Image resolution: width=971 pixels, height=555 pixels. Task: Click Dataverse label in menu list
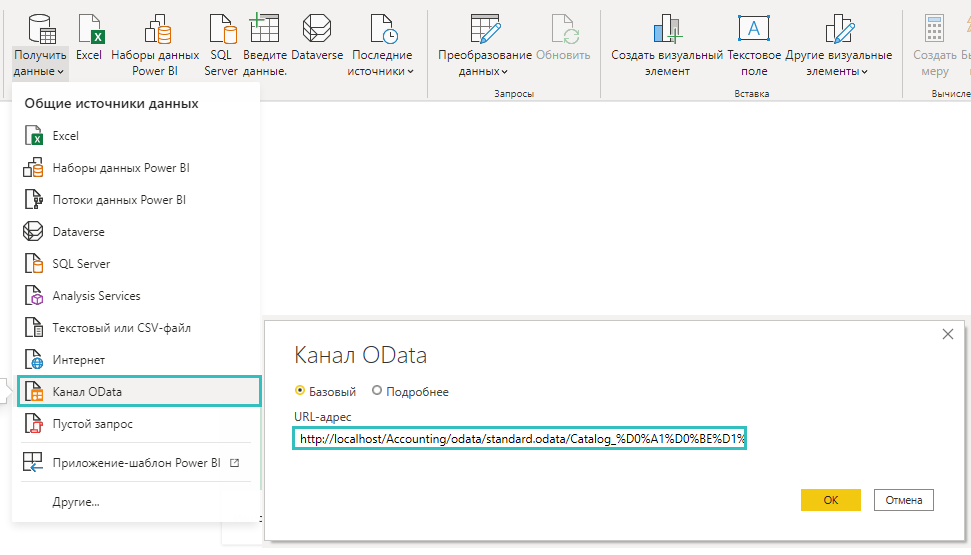coord(79,232)
